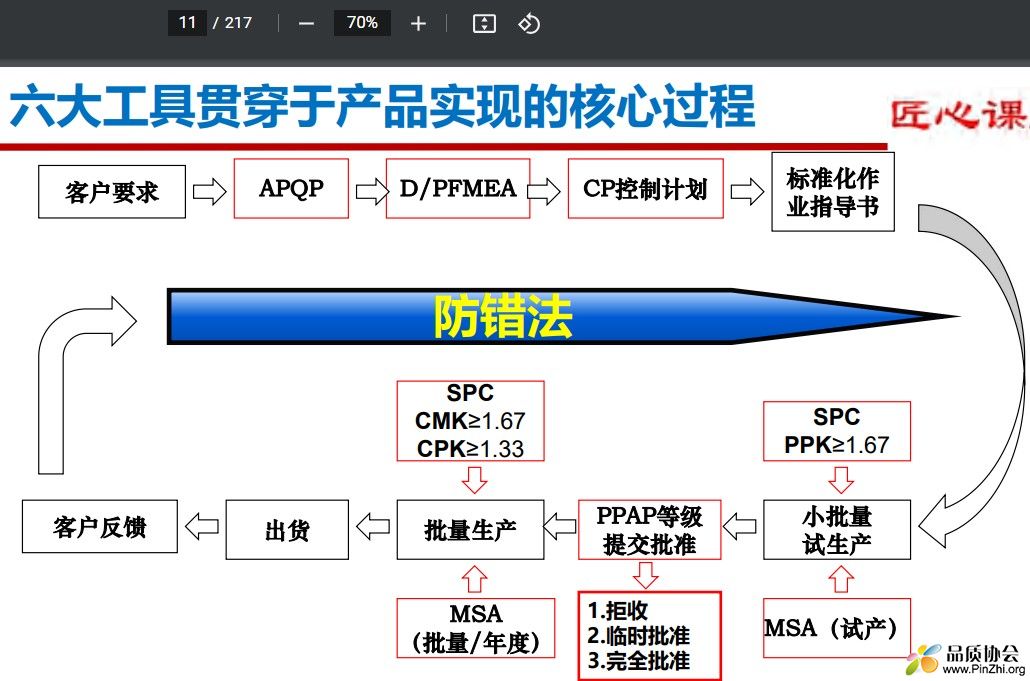
Task: Click the '出货' box
Action: pyautogui.click(x=287, y=529)
